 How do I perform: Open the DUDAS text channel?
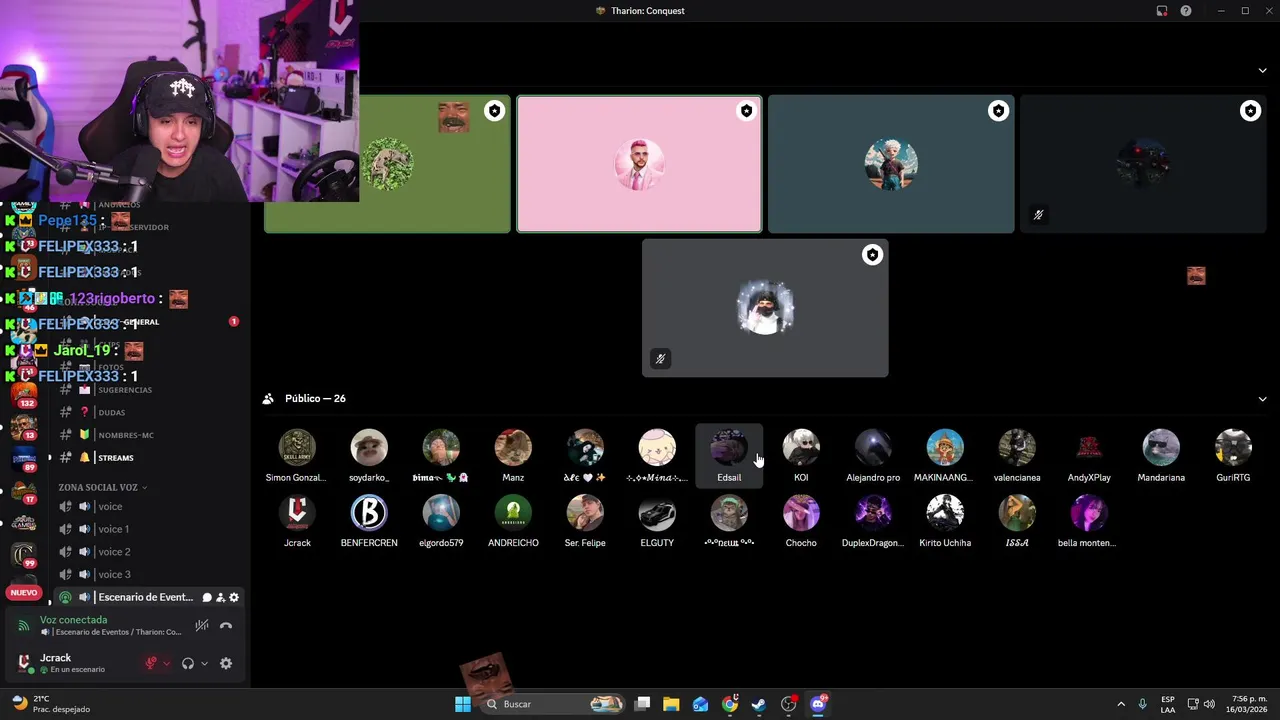point(111,412)
